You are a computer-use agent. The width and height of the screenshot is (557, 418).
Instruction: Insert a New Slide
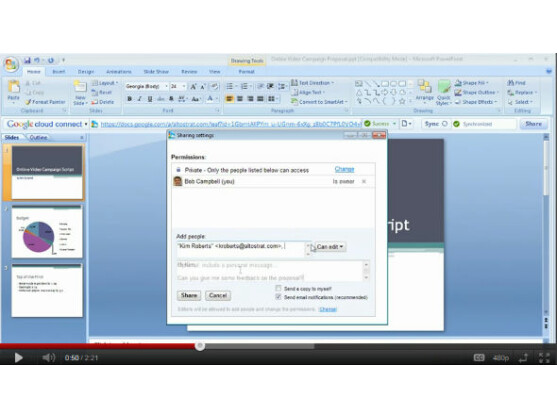[80, 92]
